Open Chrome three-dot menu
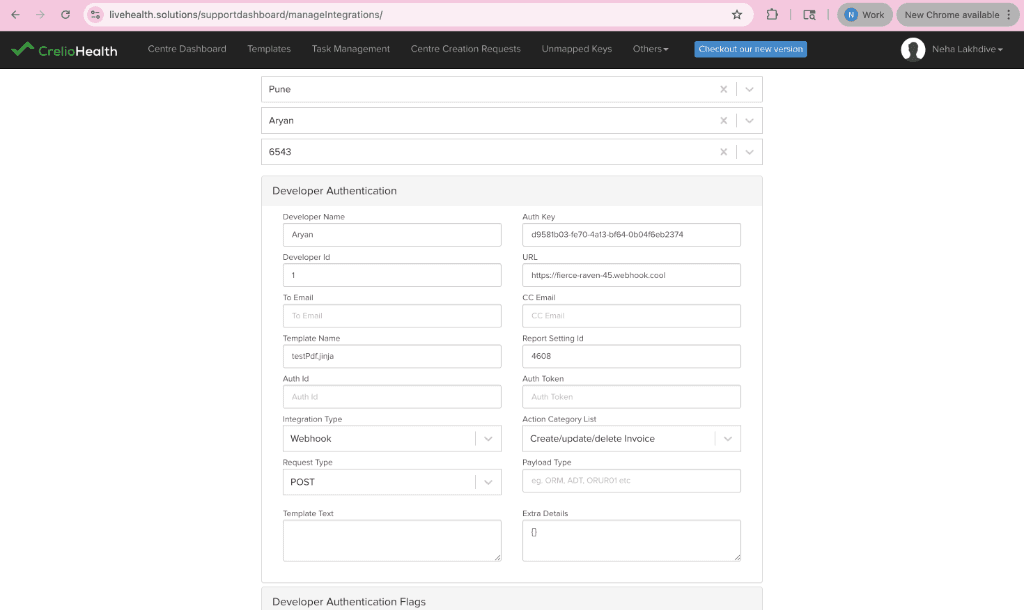This screenshot has width=1024, height=610. tap(1009, 14)
